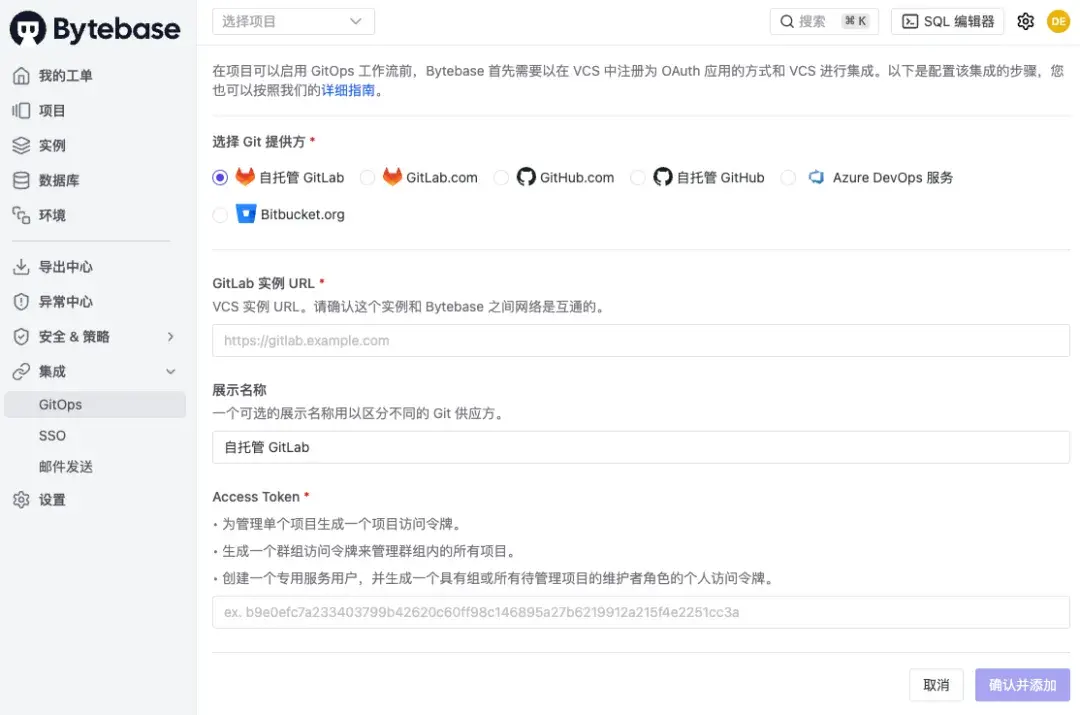Click the link icon beside 集成
Viewport: 1080px width, 715px height.
tap(21, 372)
